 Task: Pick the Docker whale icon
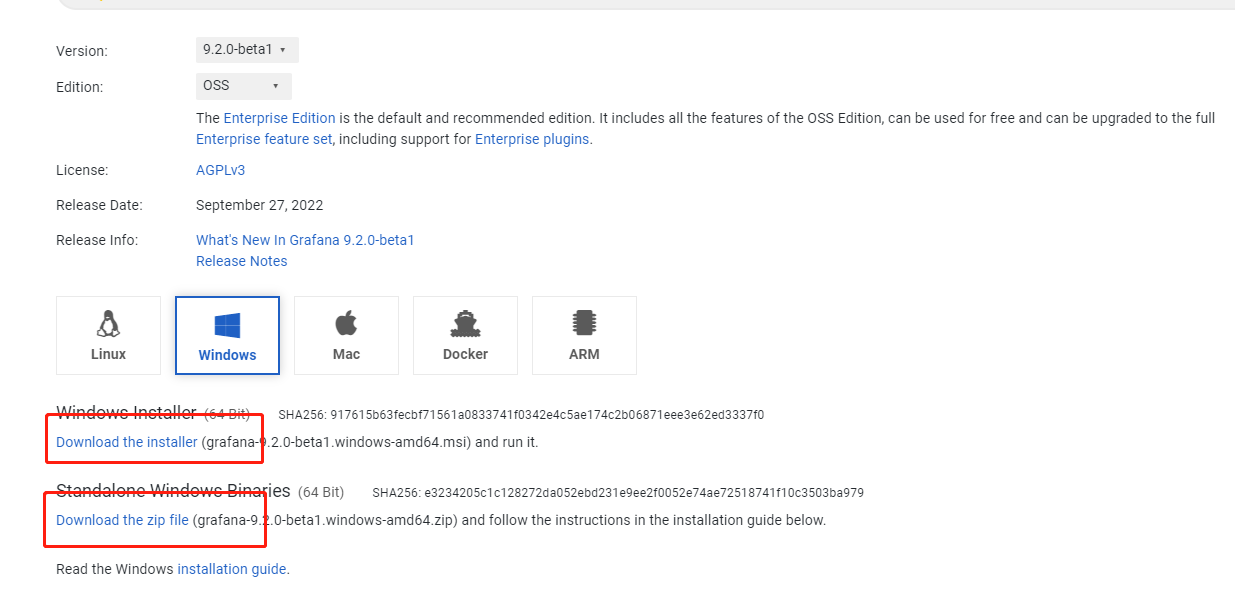465,323
